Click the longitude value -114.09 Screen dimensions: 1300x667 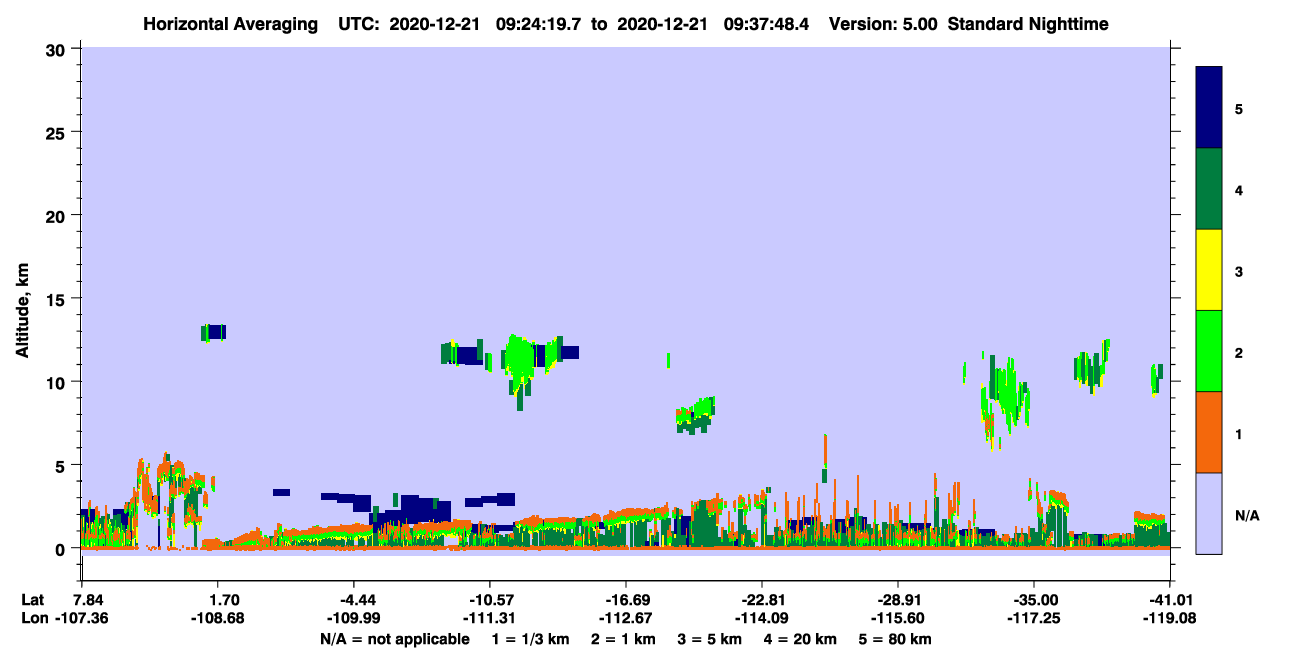[x=762, y=618]
